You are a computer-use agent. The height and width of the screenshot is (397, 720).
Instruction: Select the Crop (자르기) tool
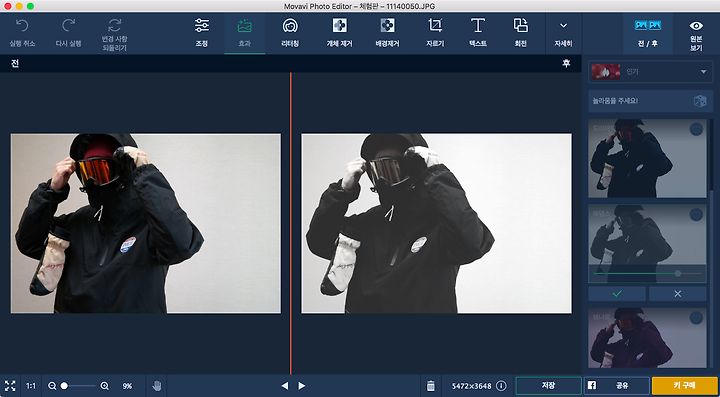[x=435, y=33]
